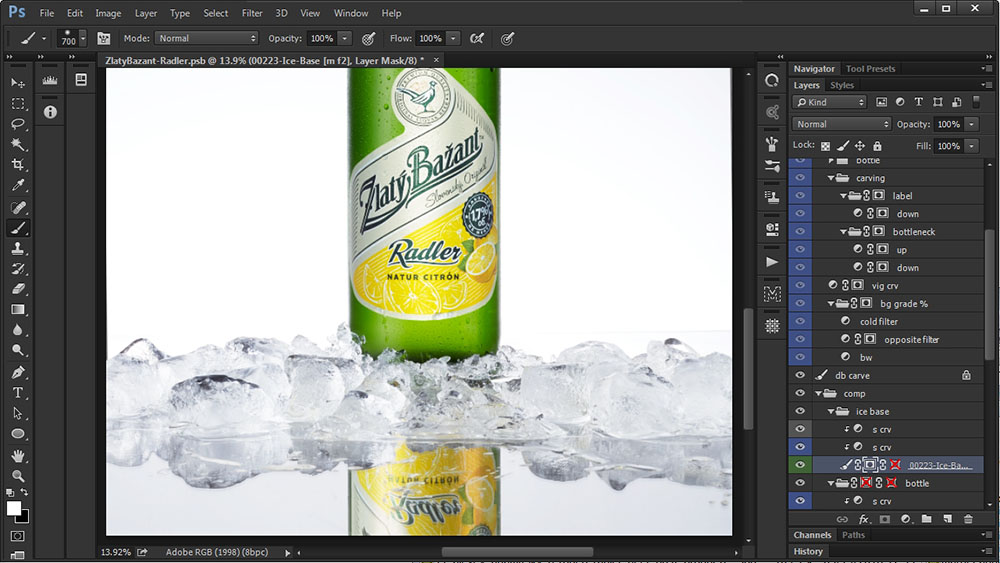Switch to the Styles tab

coord(842,85)
